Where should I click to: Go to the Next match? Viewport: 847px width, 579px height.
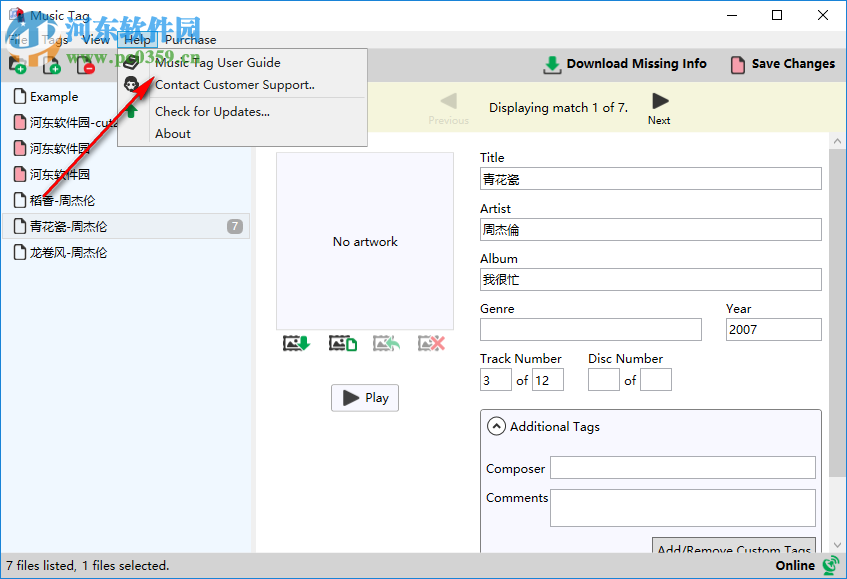(660, 109)
